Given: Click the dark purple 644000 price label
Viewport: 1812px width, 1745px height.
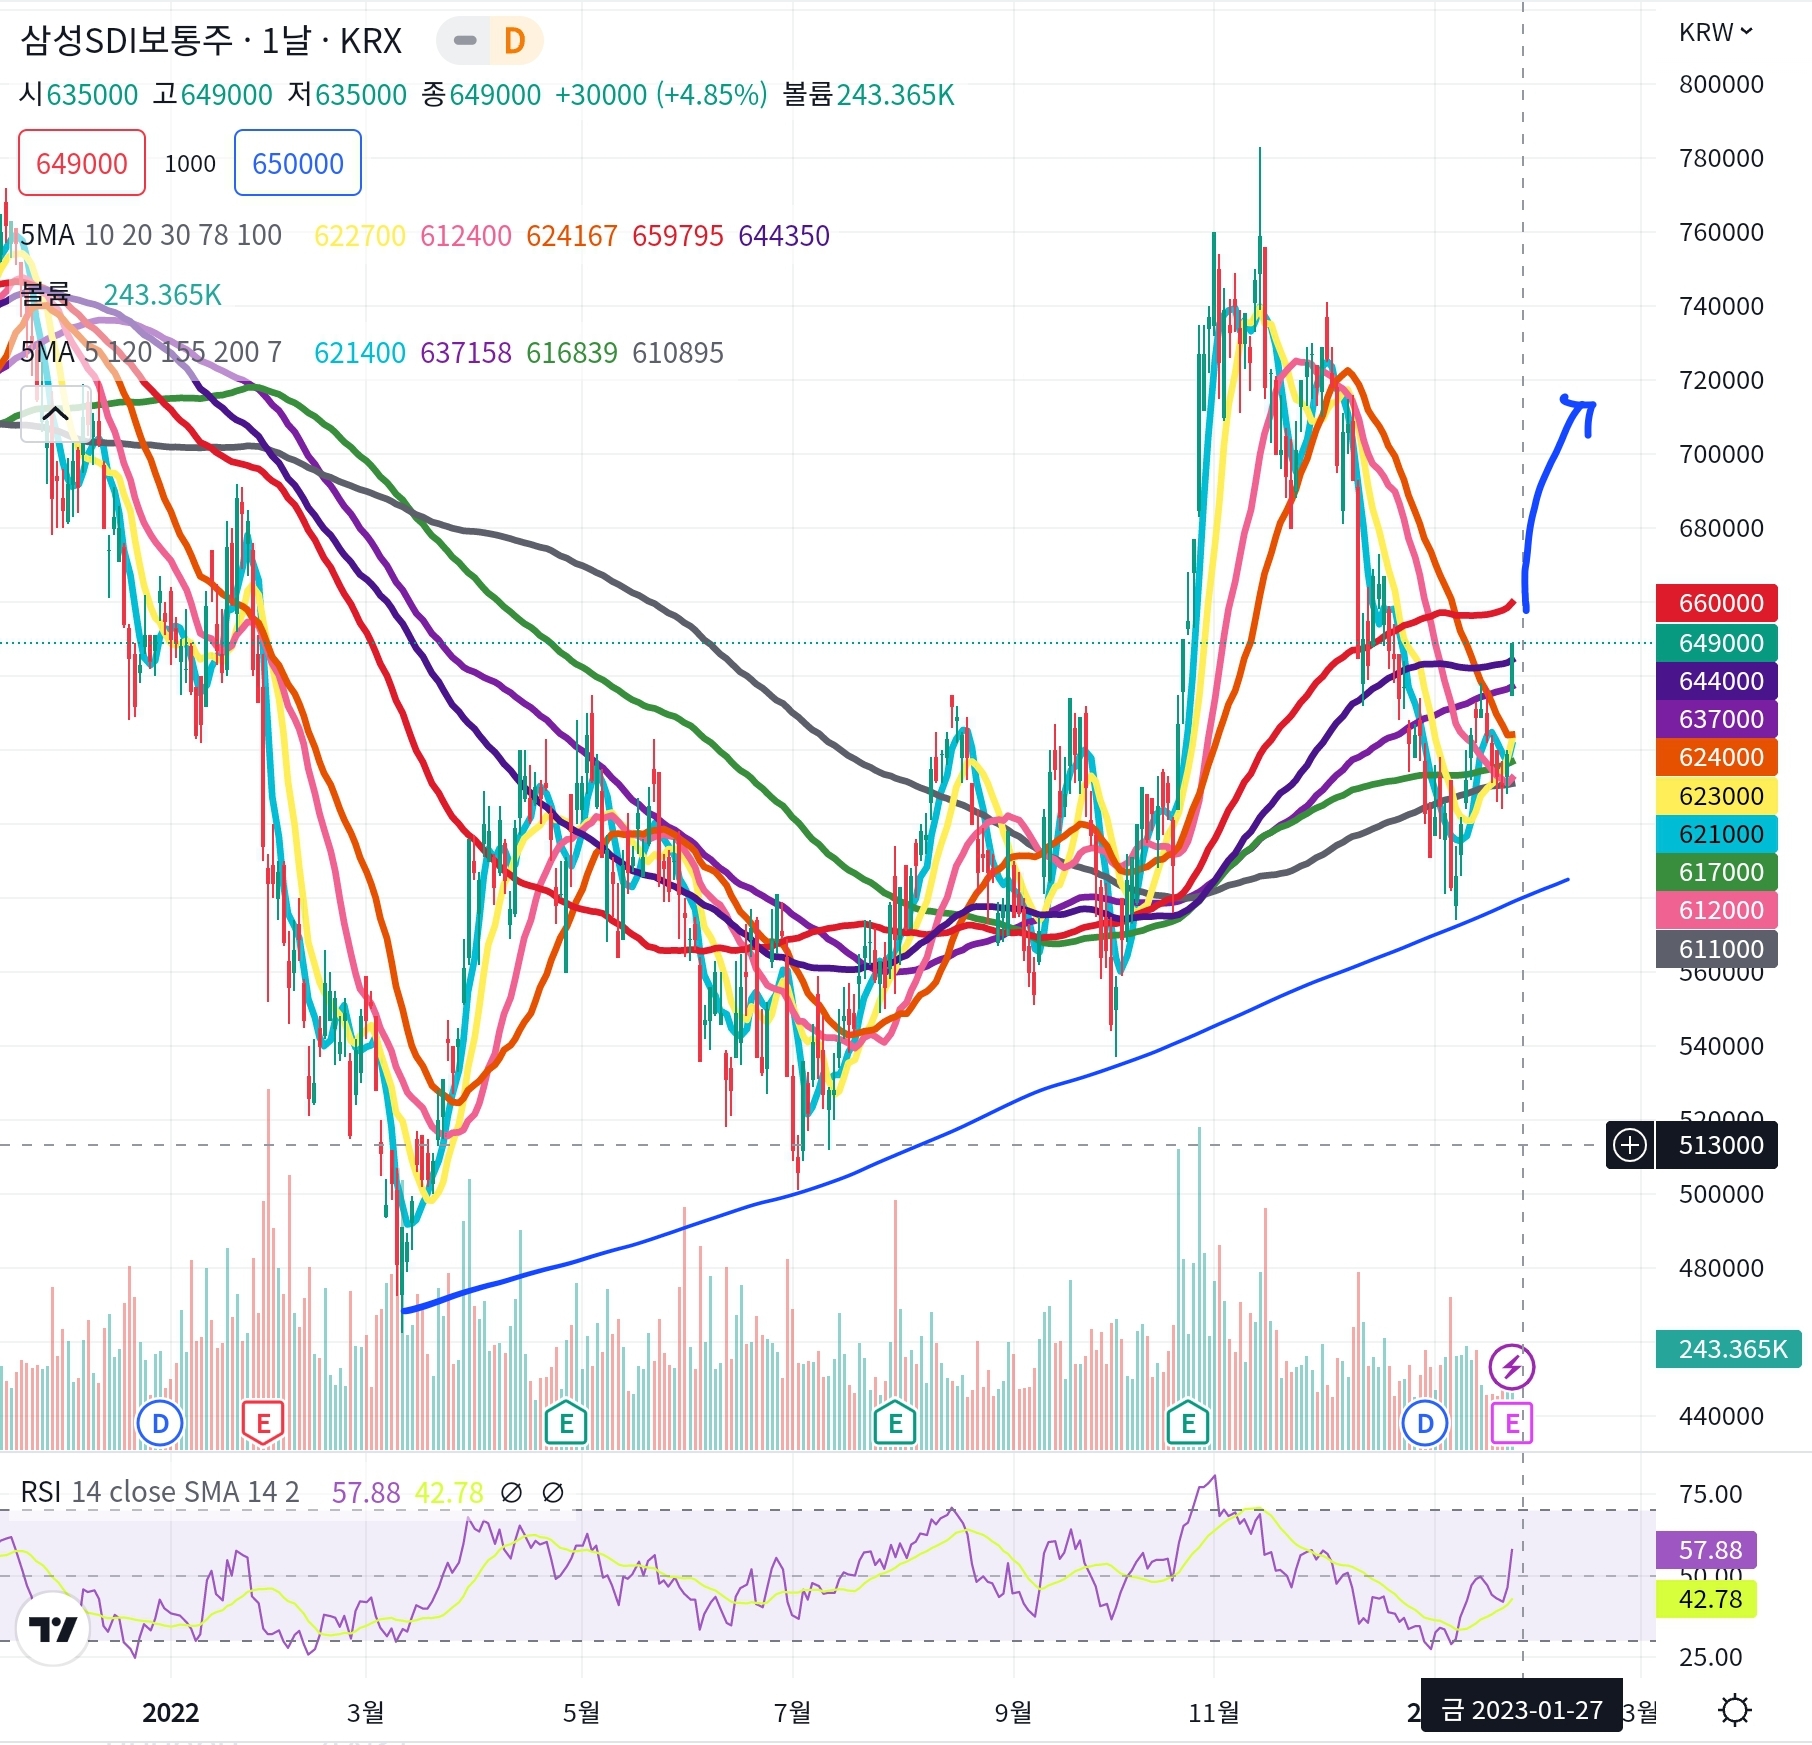Looking at the screenshot, I should pos(1717,681).
